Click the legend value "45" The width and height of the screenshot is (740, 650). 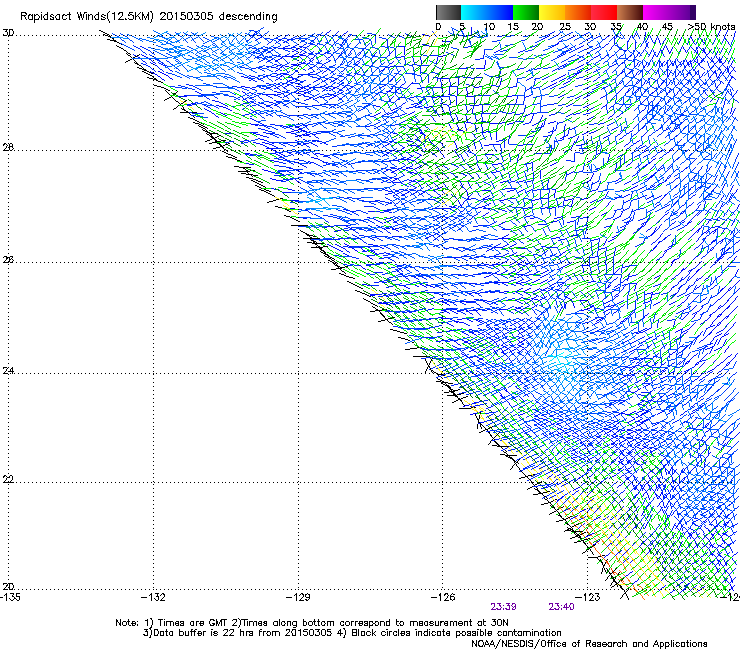point(667,27)
